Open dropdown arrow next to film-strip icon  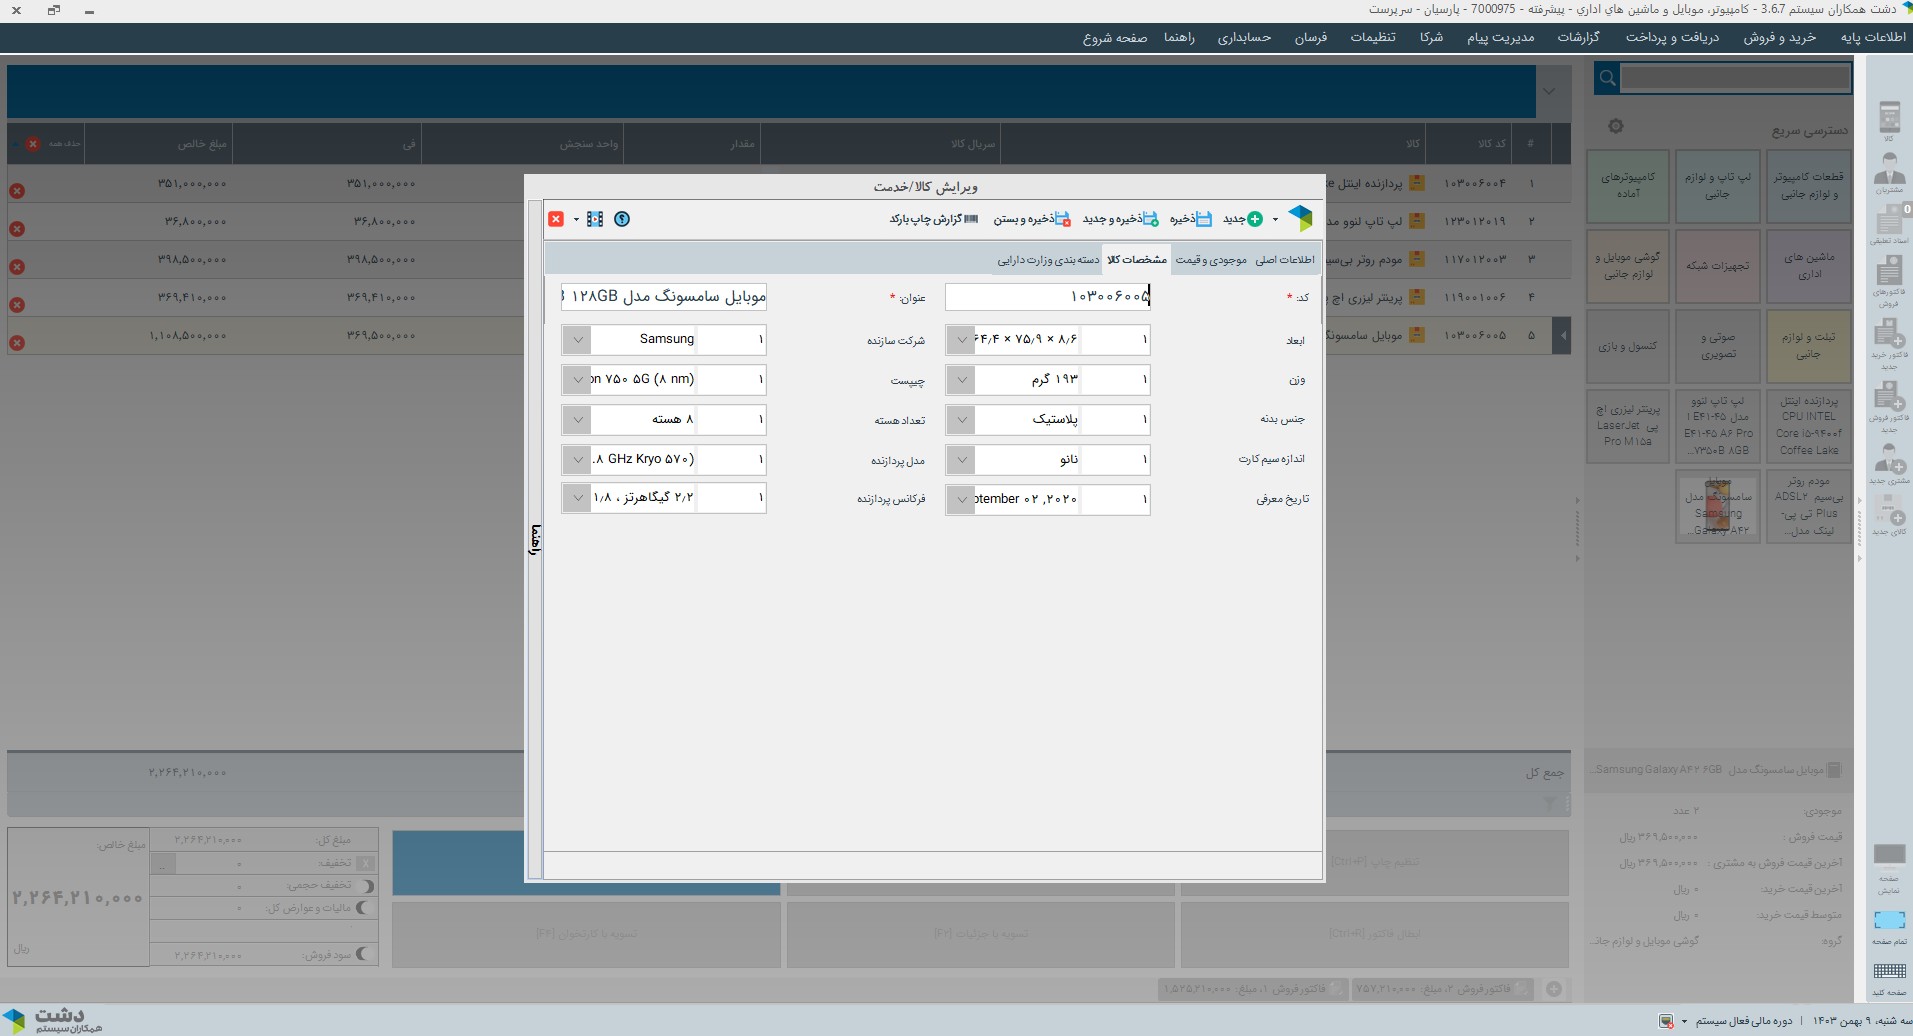[576, 219]
